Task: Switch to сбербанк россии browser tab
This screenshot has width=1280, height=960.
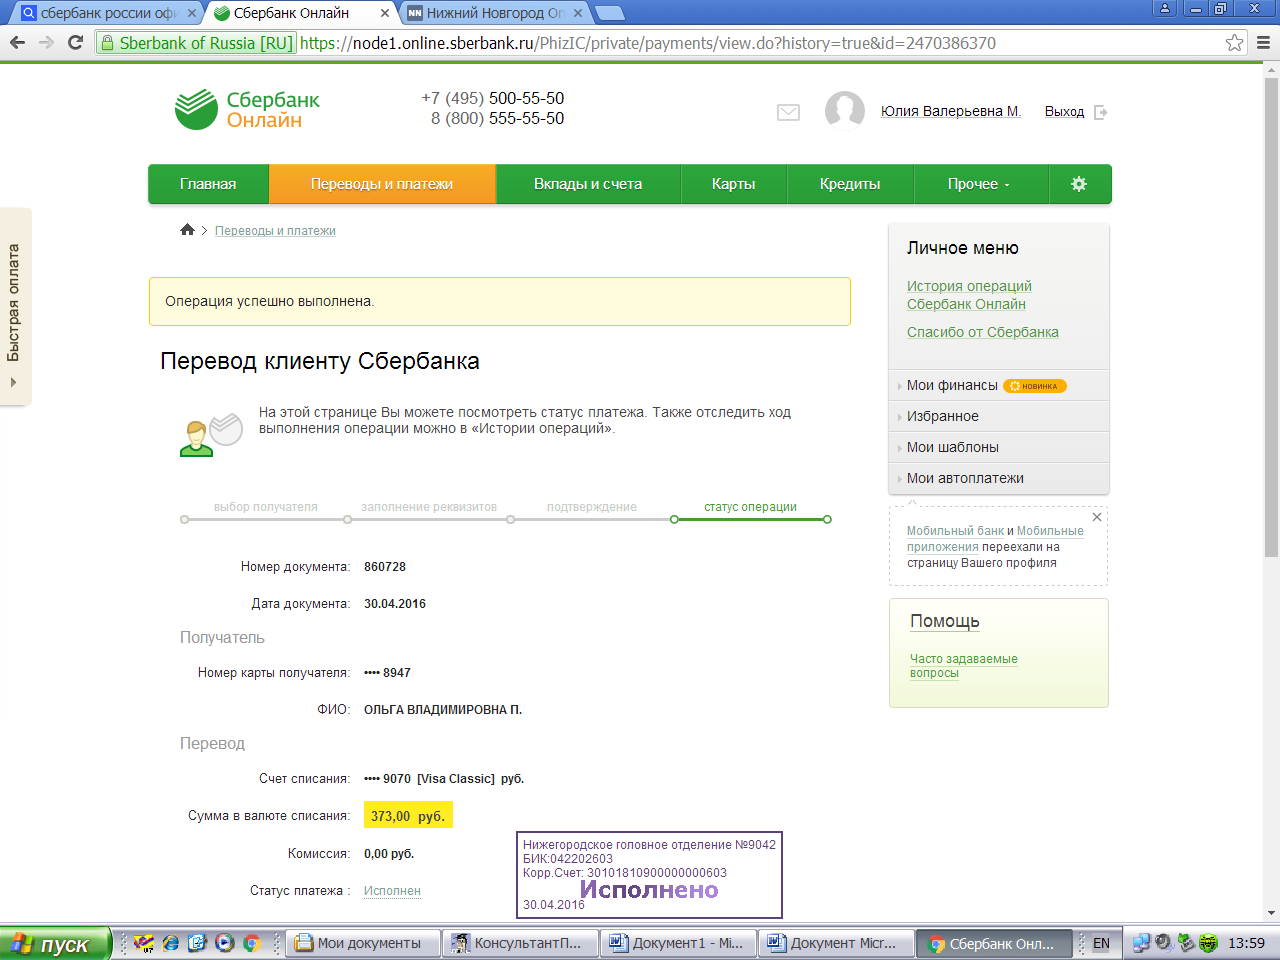Action: point(105,13)
